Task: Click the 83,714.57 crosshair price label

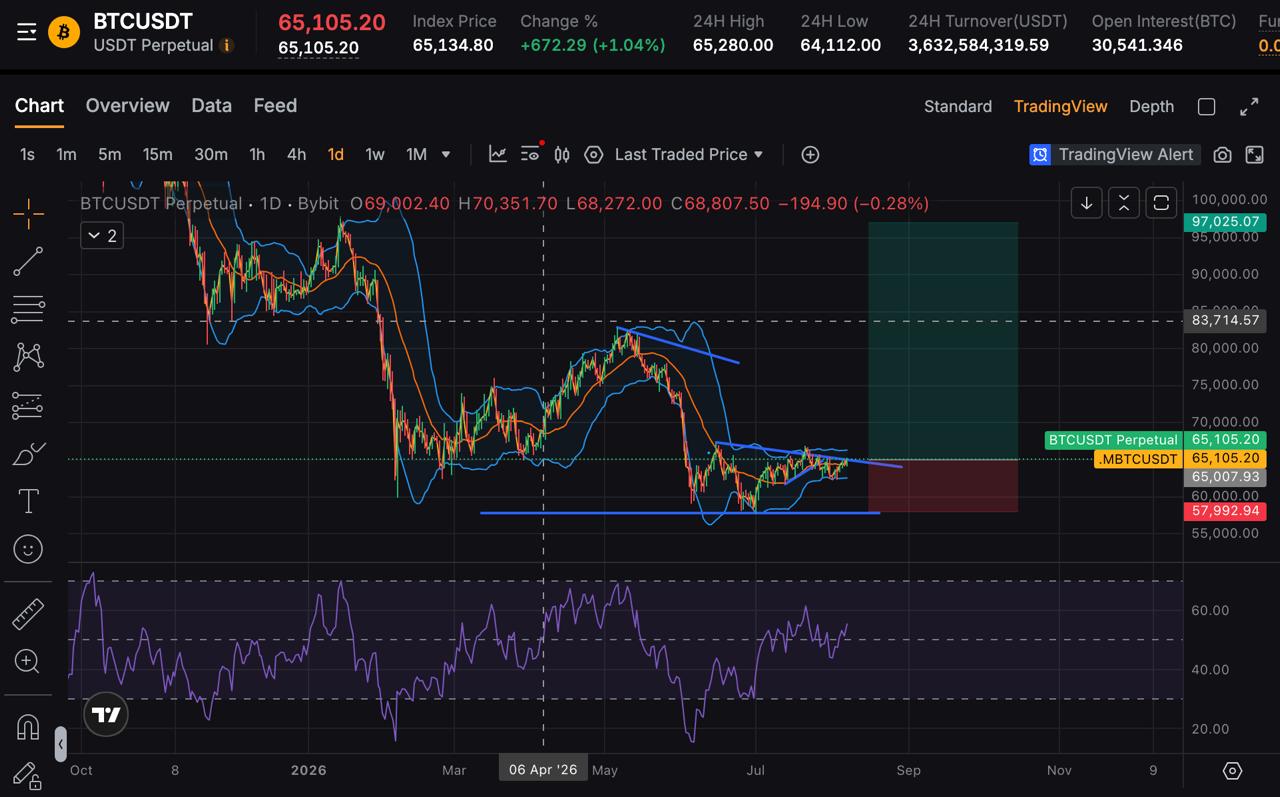Action: (1226, 321)
